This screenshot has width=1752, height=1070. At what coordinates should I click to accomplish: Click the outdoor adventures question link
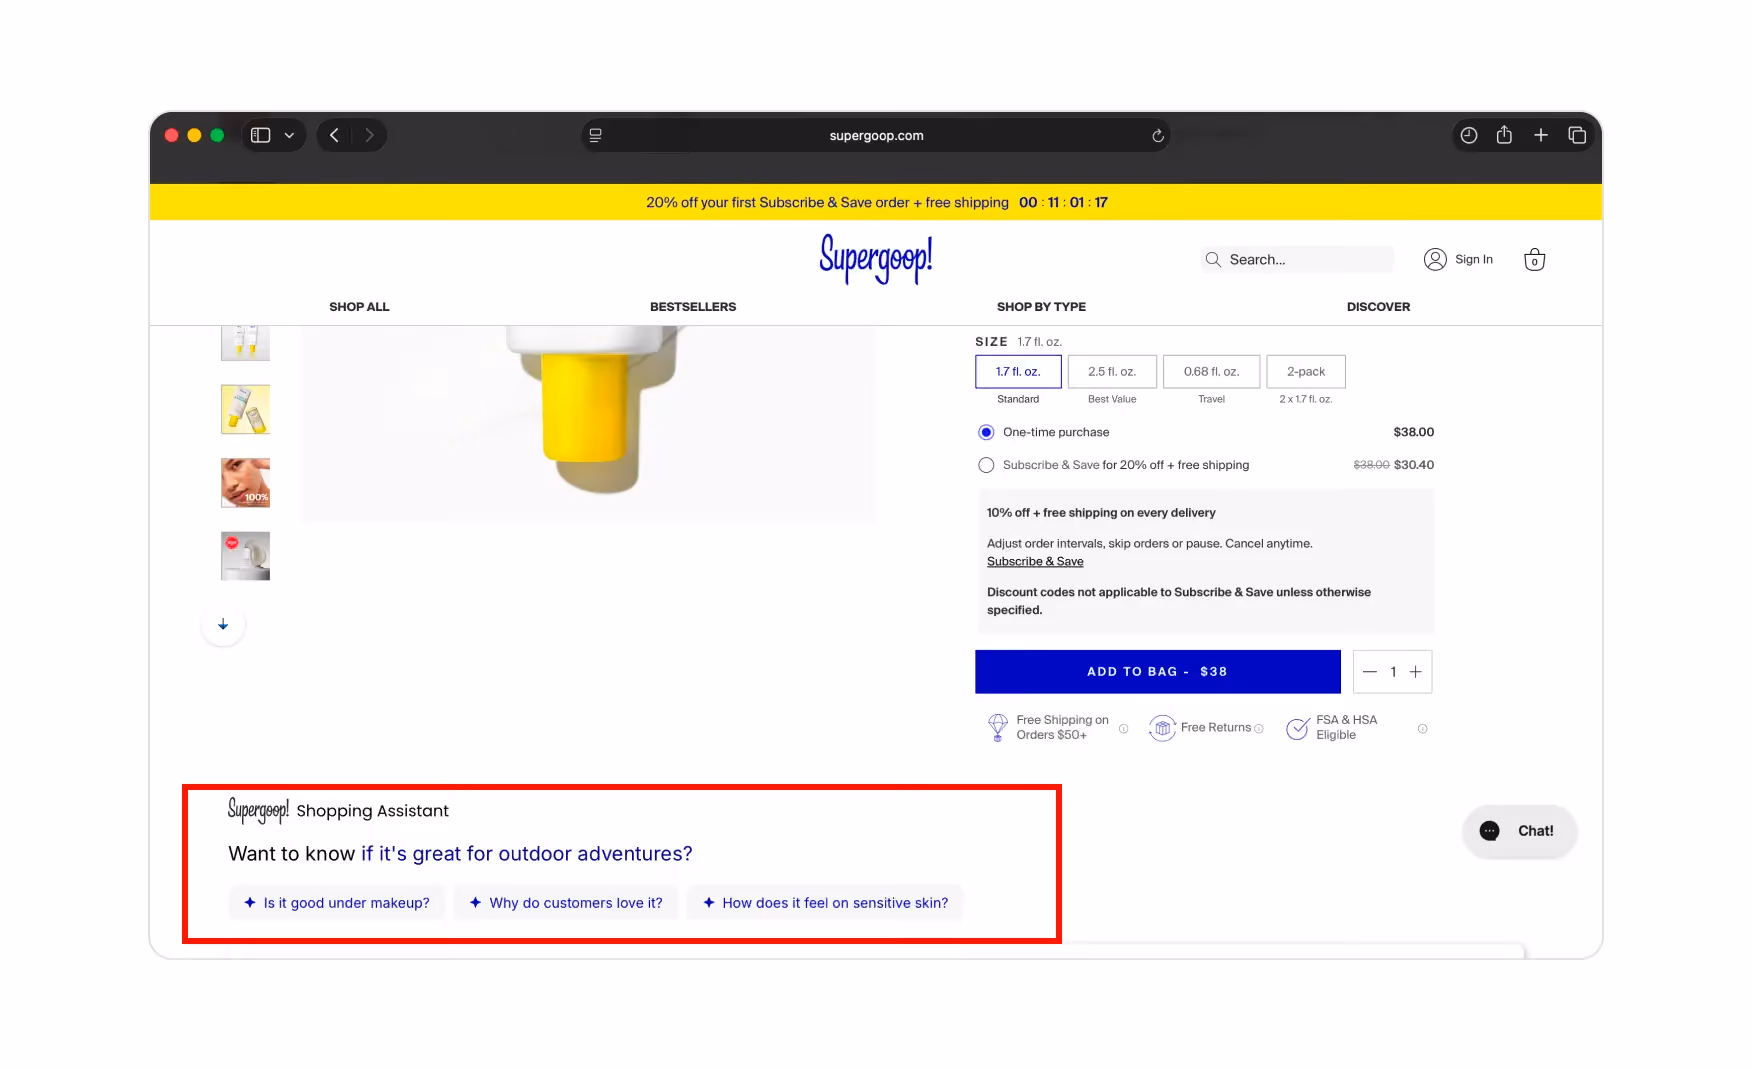click(x=527, y=854)
